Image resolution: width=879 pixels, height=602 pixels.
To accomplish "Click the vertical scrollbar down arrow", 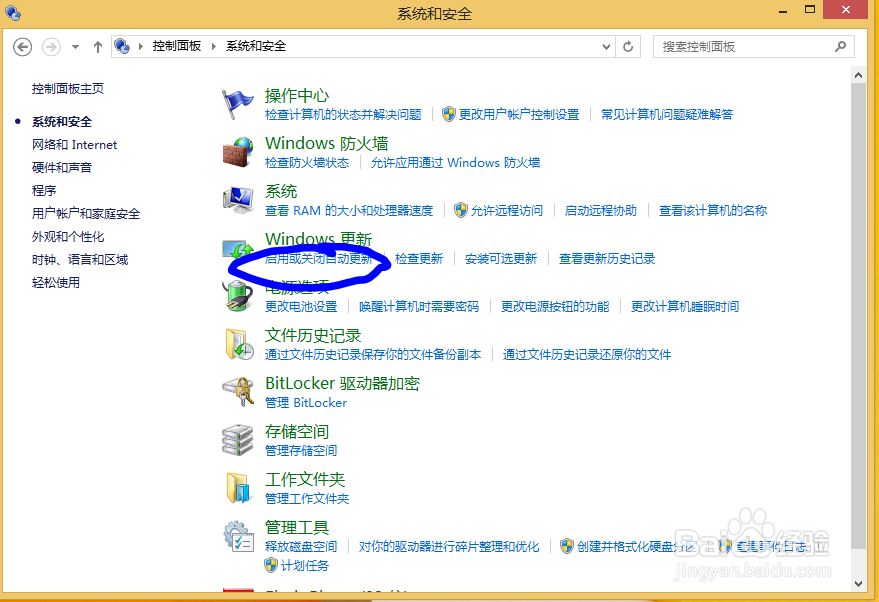I will point(858,584).
